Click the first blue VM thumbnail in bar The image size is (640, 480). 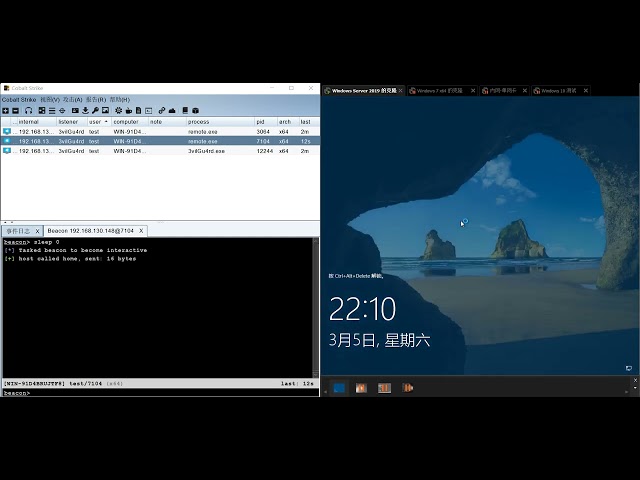click(339, 387)
